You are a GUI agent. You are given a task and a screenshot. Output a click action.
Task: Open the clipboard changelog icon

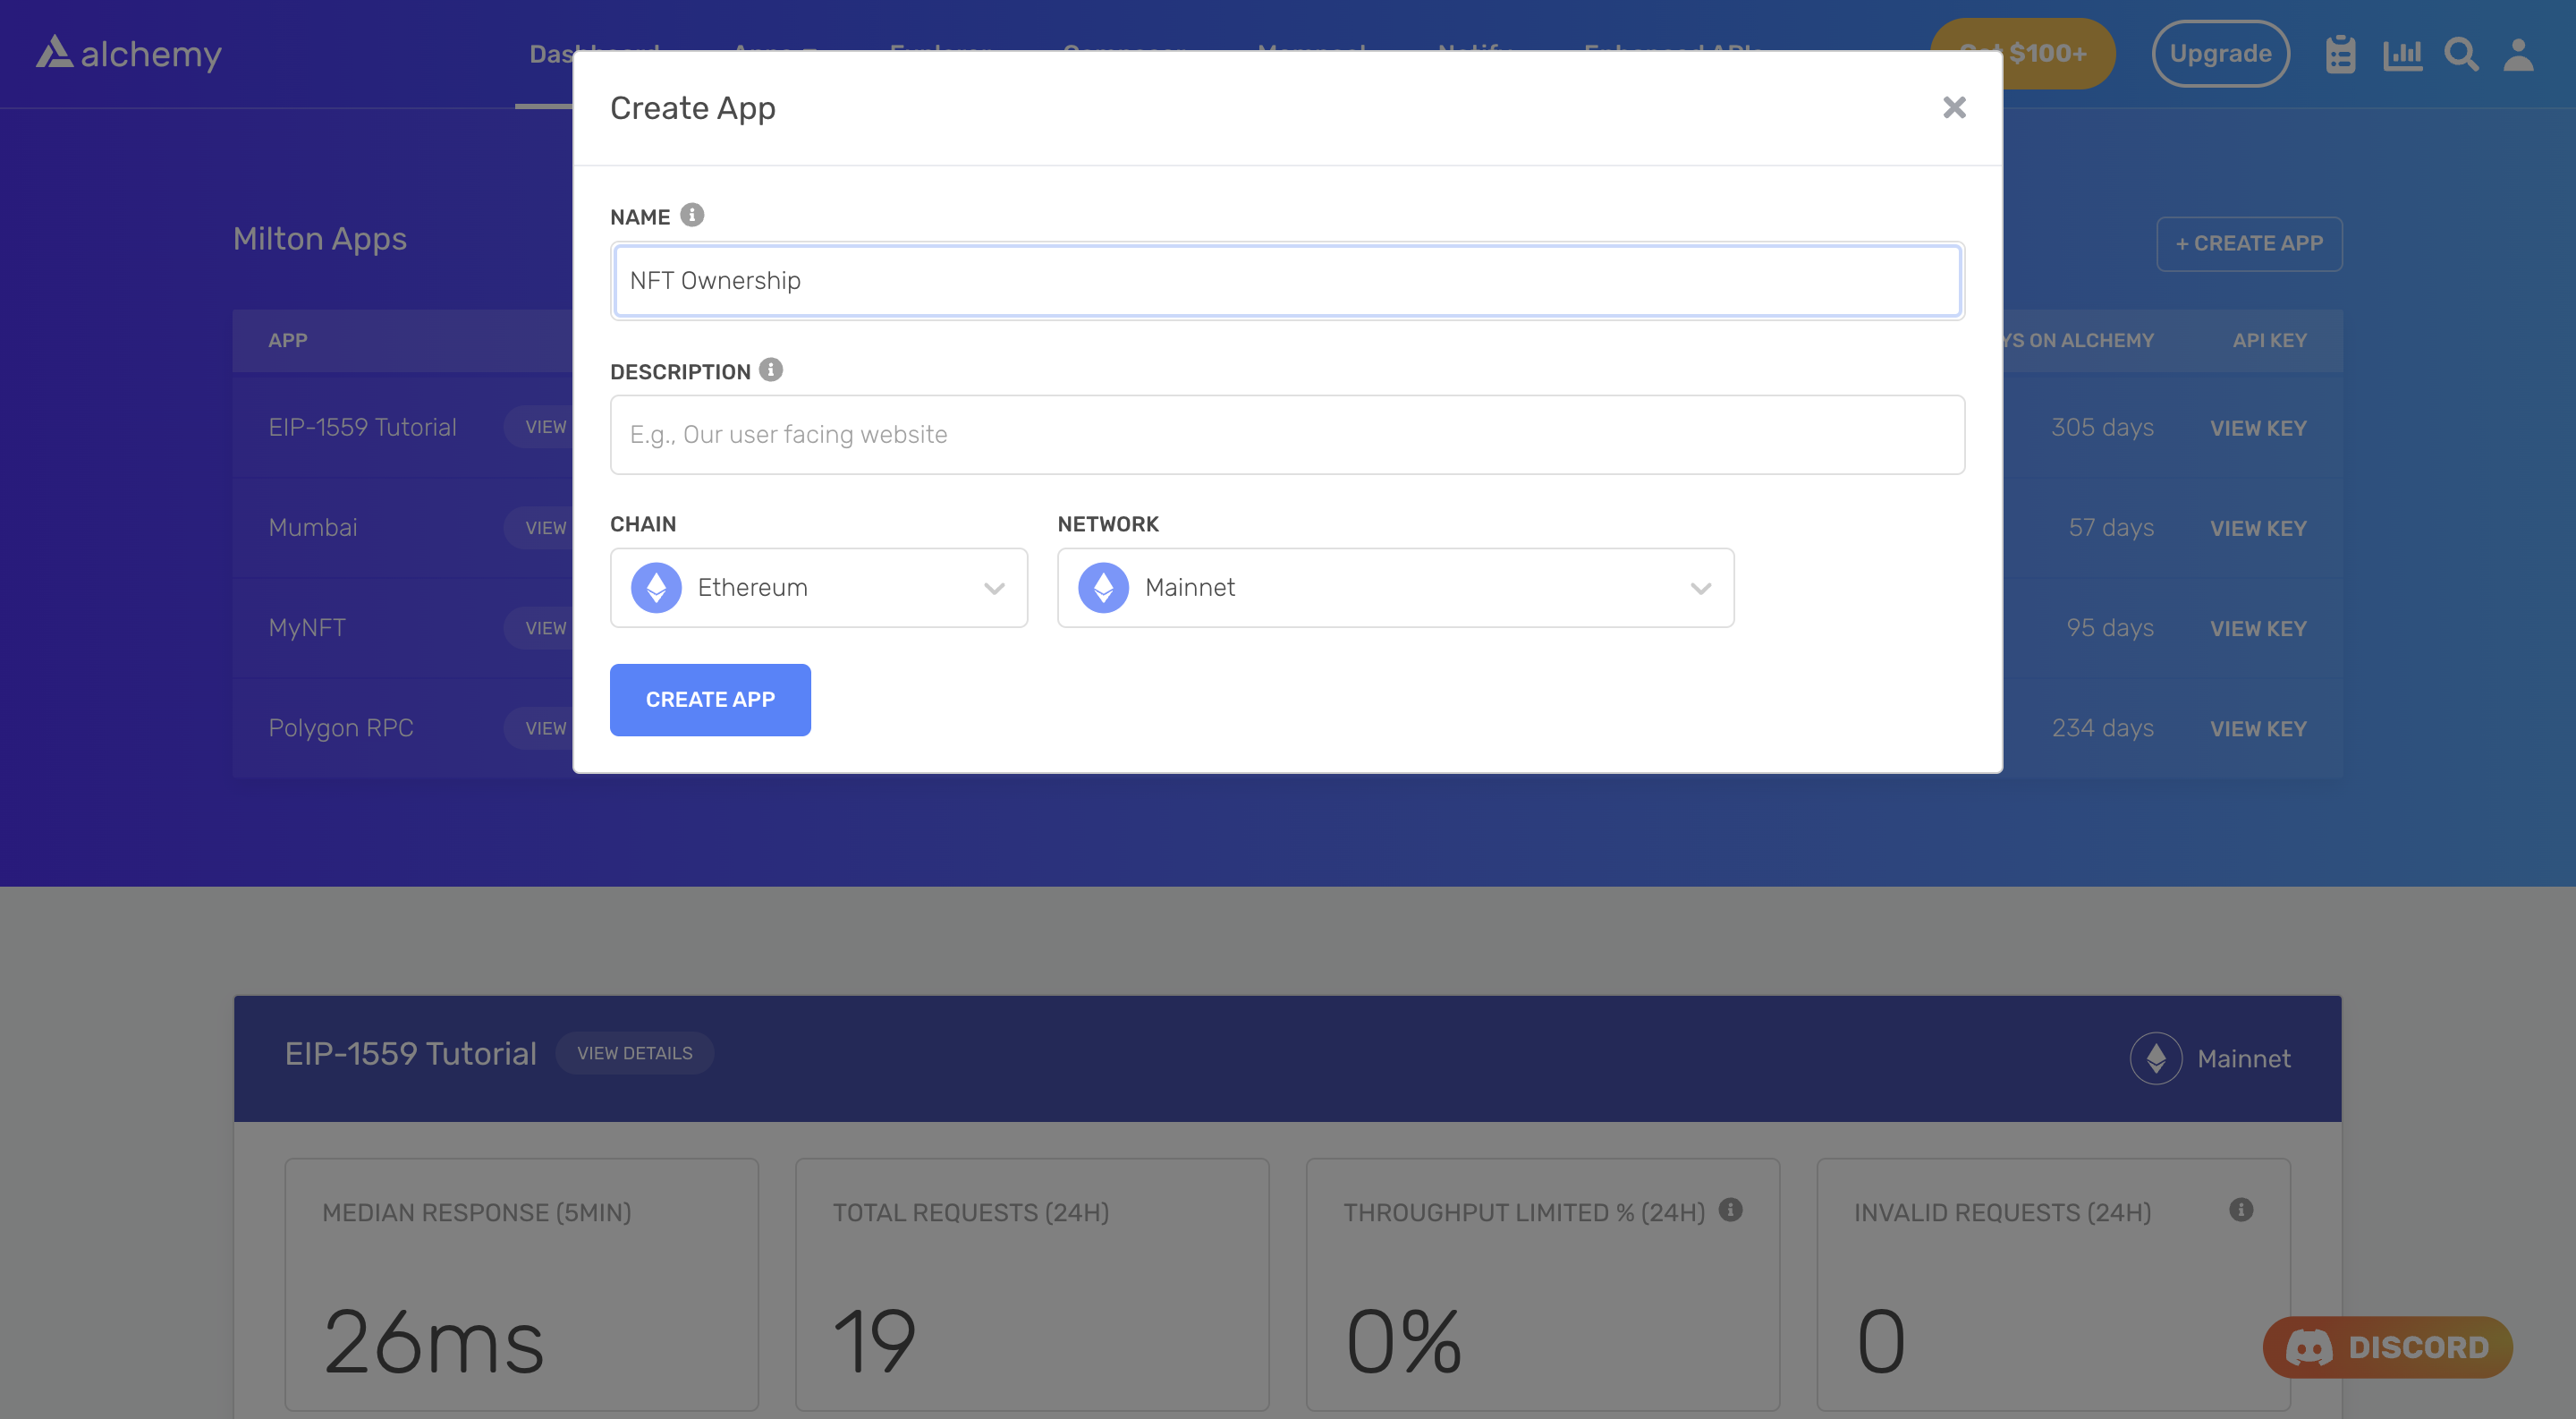[x=2340, y=54]
